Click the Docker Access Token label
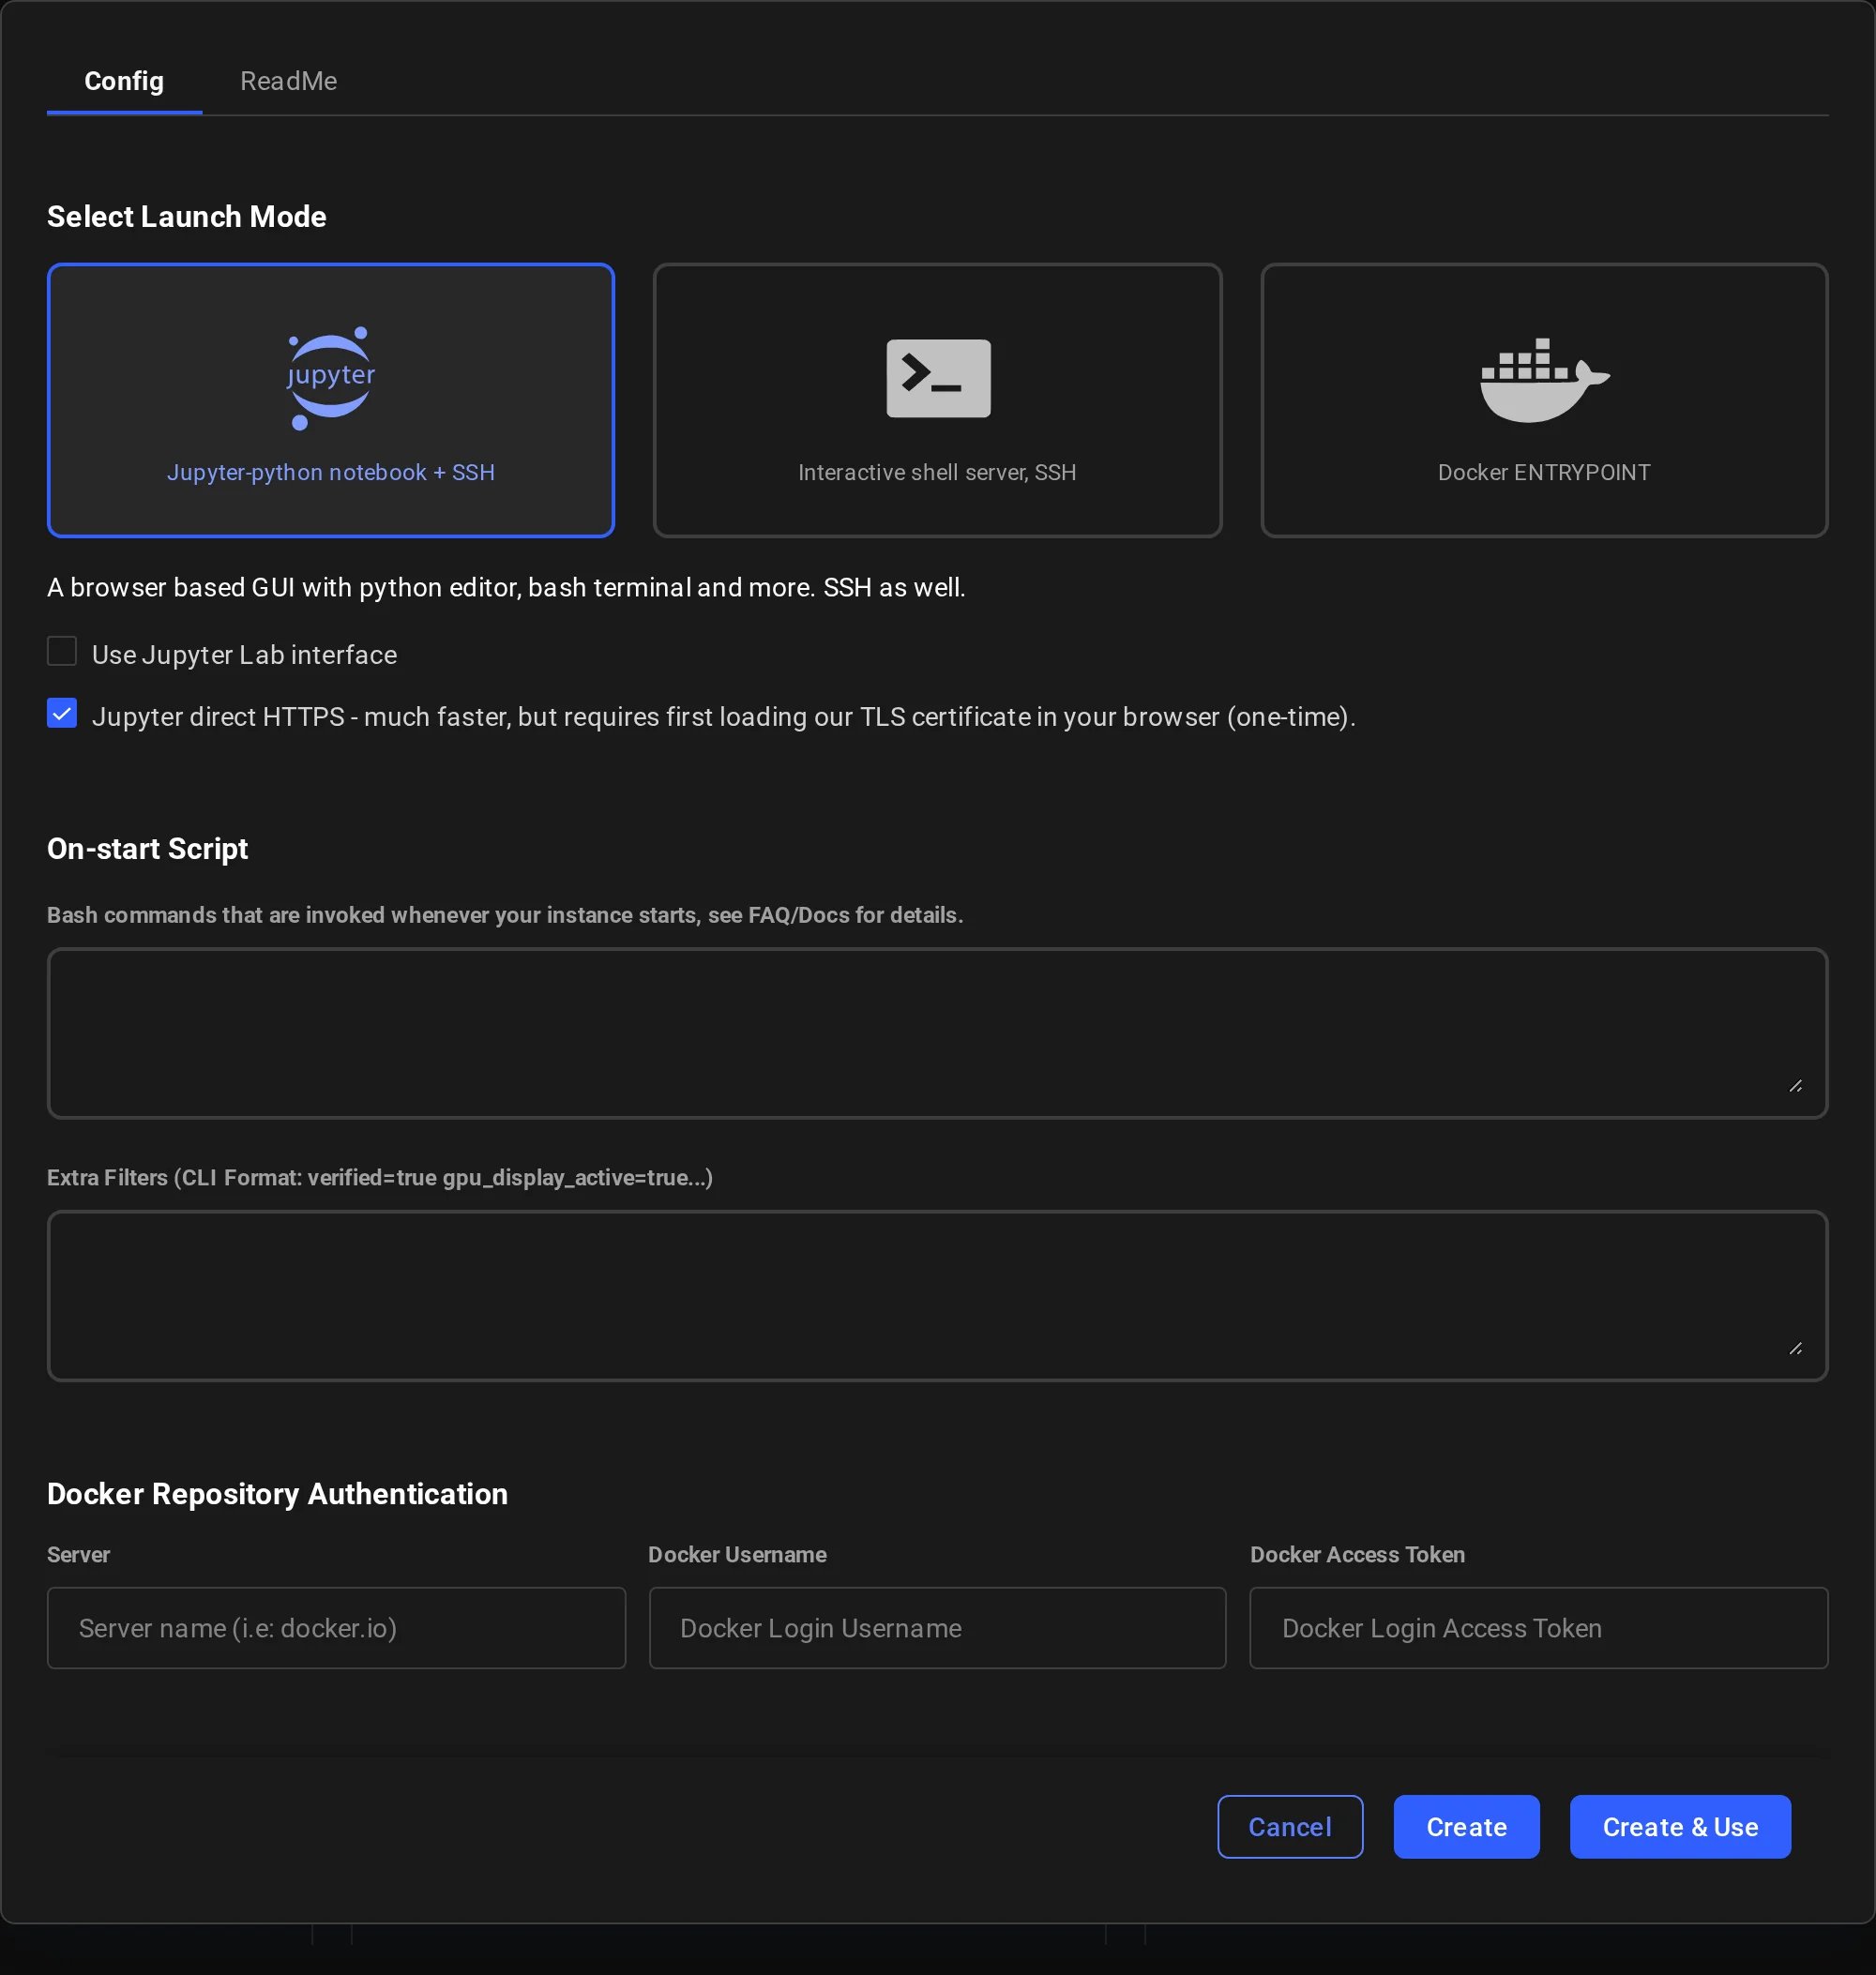 [1357, 1555]
